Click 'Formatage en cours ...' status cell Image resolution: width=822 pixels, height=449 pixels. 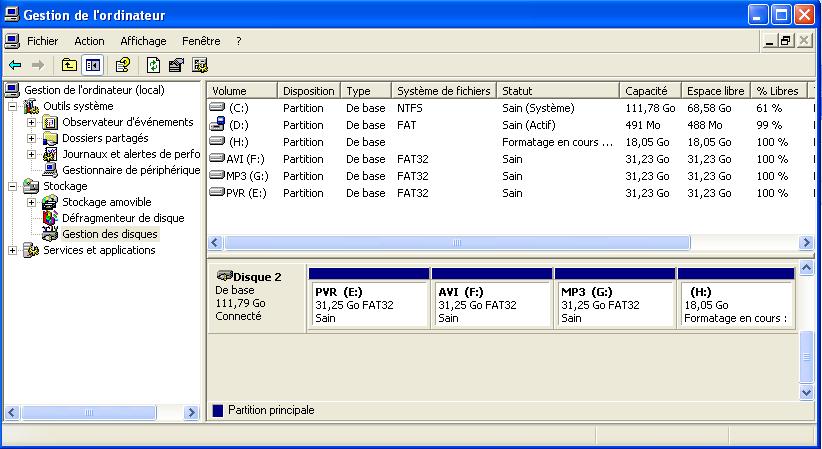pos(557,142)
